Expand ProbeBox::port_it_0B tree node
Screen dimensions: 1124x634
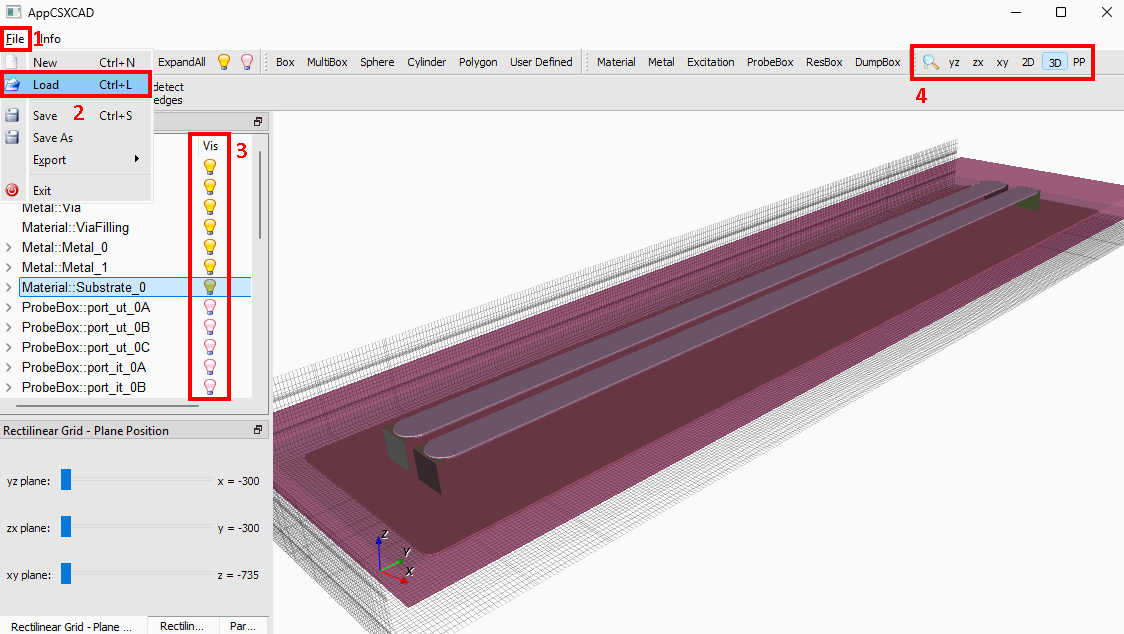coord(9,388)
